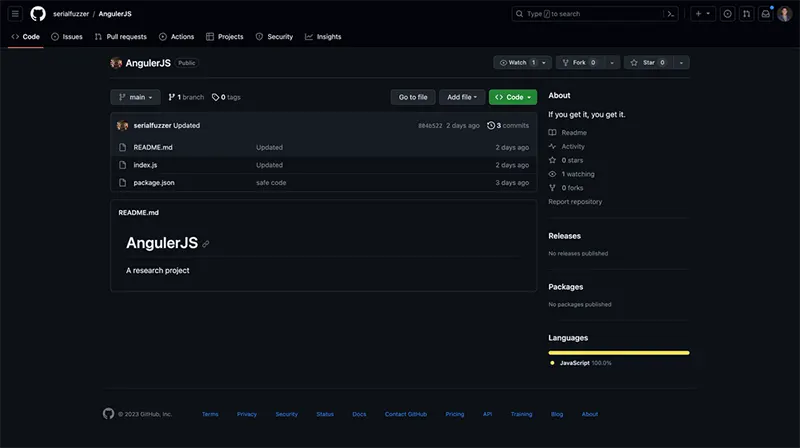Open the 0 stars link
Viewport: 800px width, 448px height.
566,160
